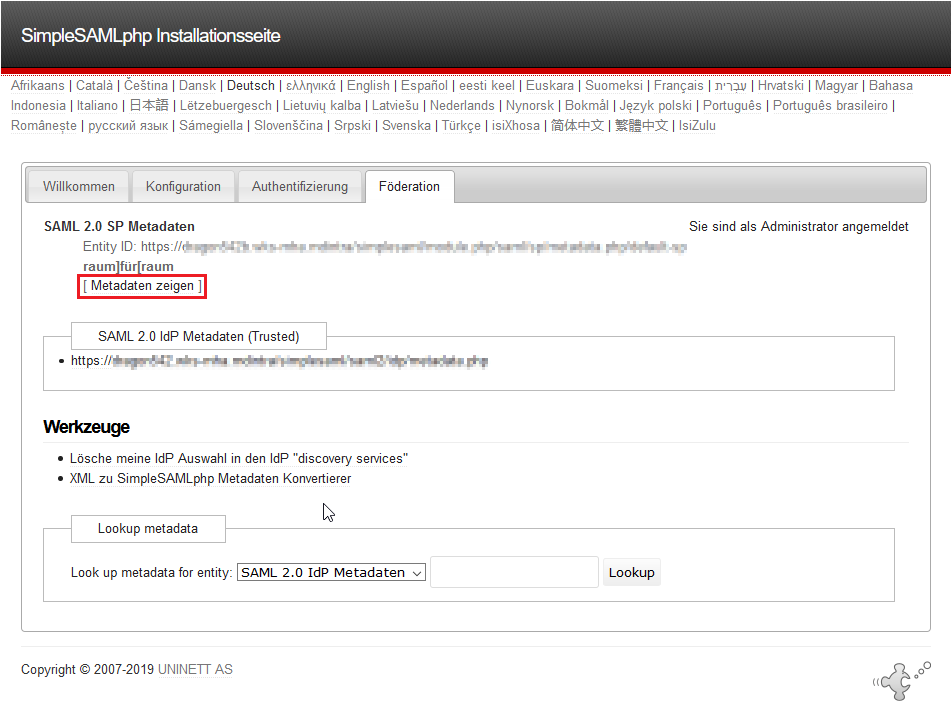Click Lösche meine IdP Auswahl link

pos(239,458)
